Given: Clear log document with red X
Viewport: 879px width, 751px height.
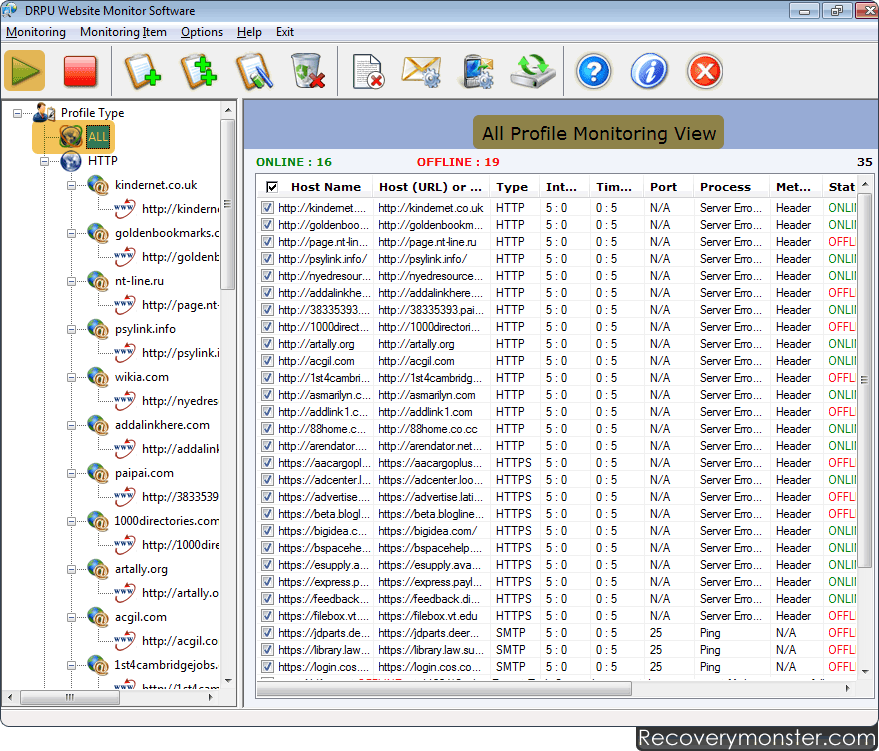Looking at the screenshot, I should click(x=368, y=71).
